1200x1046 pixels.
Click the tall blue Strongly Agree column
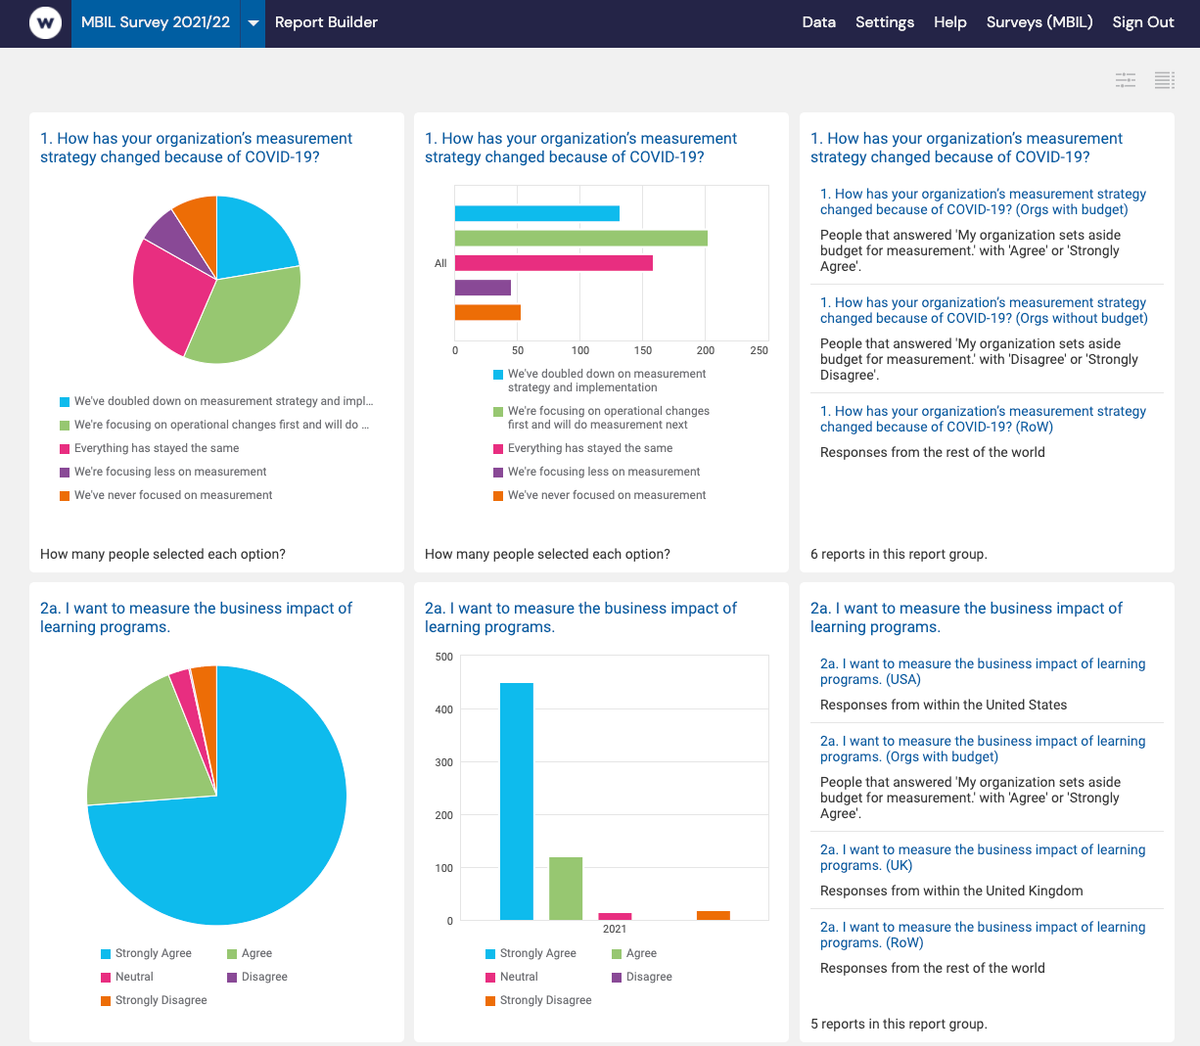(x=517, y=801)
